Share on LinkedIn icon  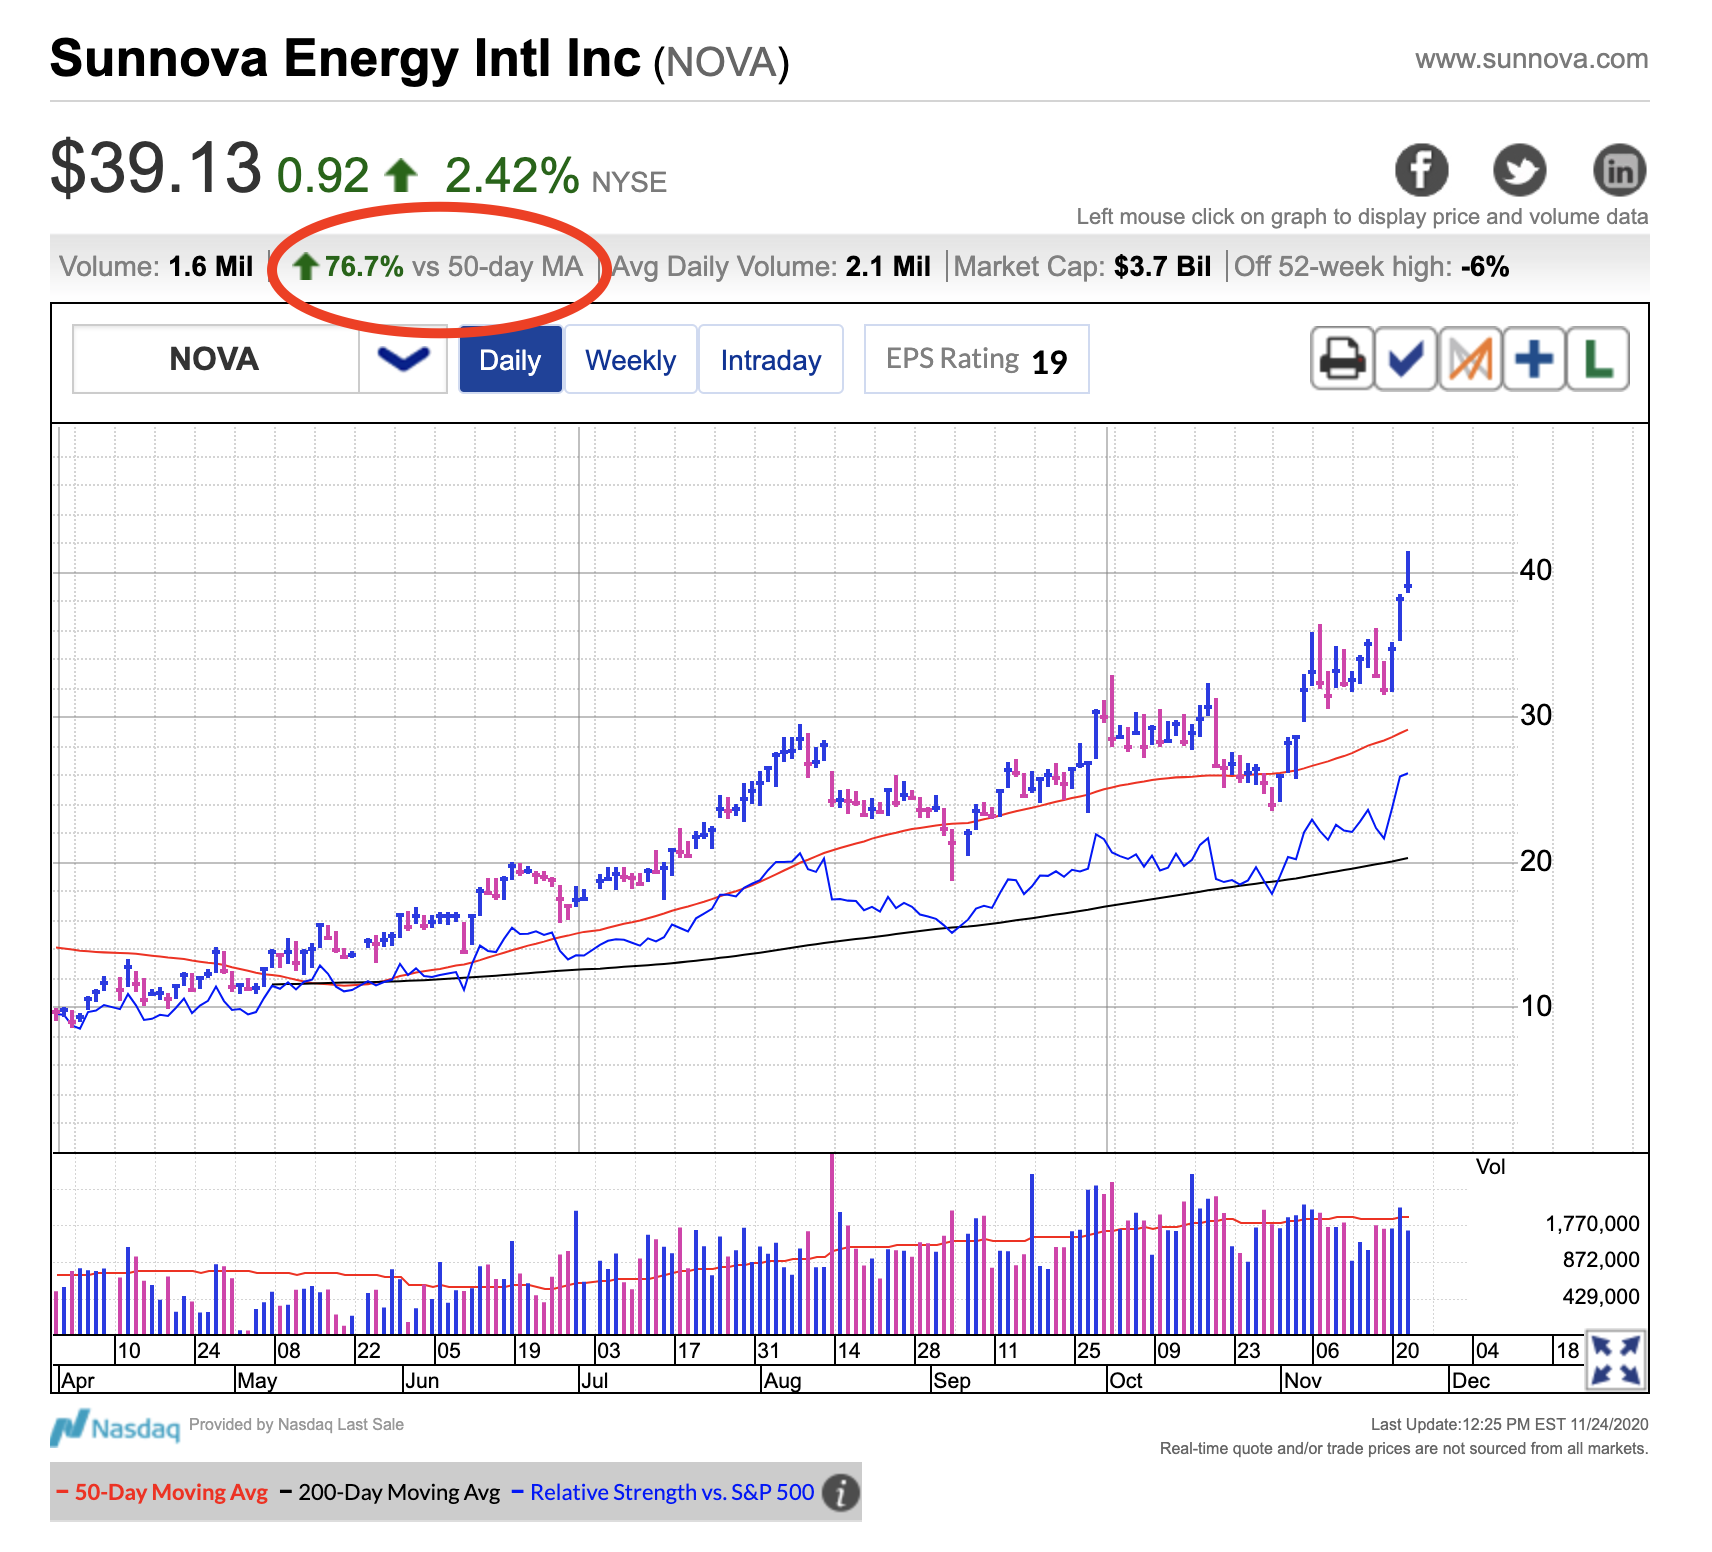[1619, 170]
